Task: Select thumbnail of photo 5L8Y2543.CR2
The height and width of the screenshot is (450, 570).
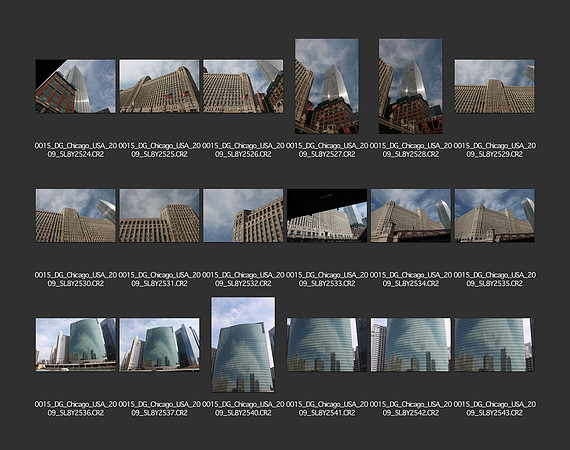Action: [494, 345]
